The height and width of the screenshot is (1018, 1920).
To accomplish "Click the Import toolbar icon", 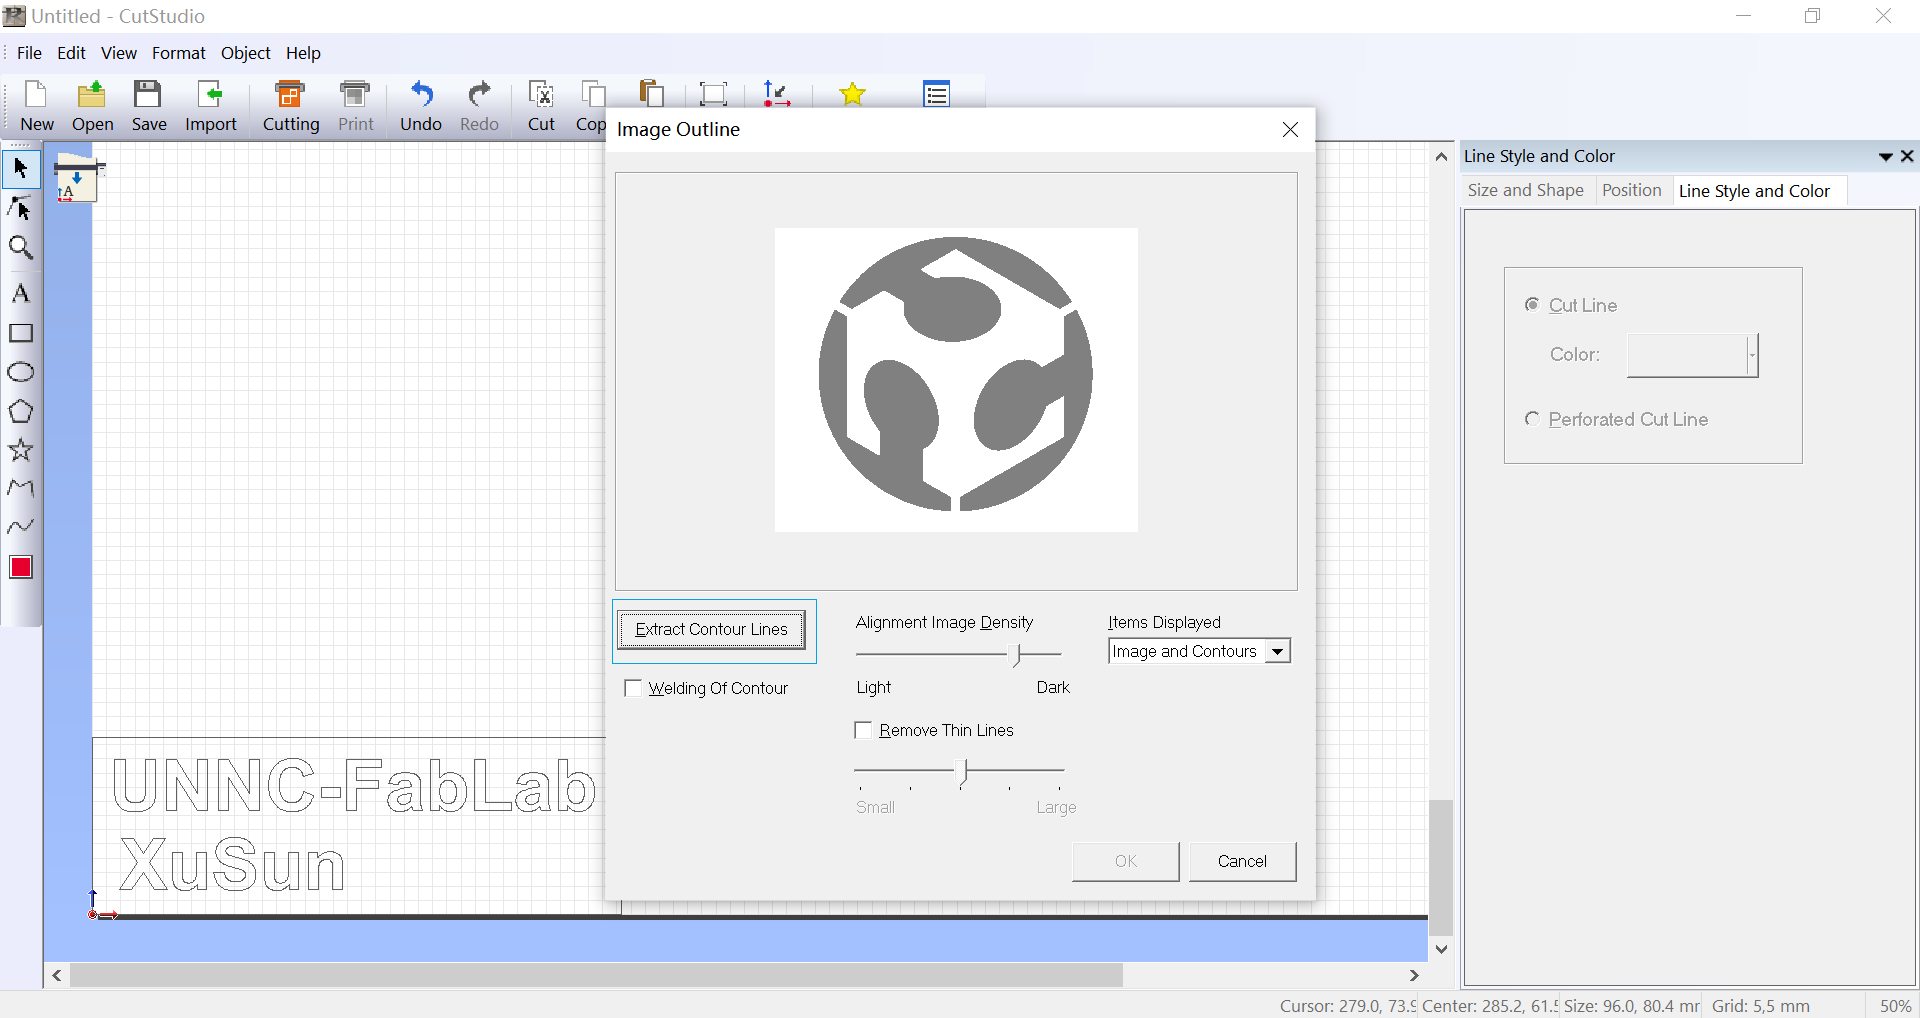I will (211, 106).
